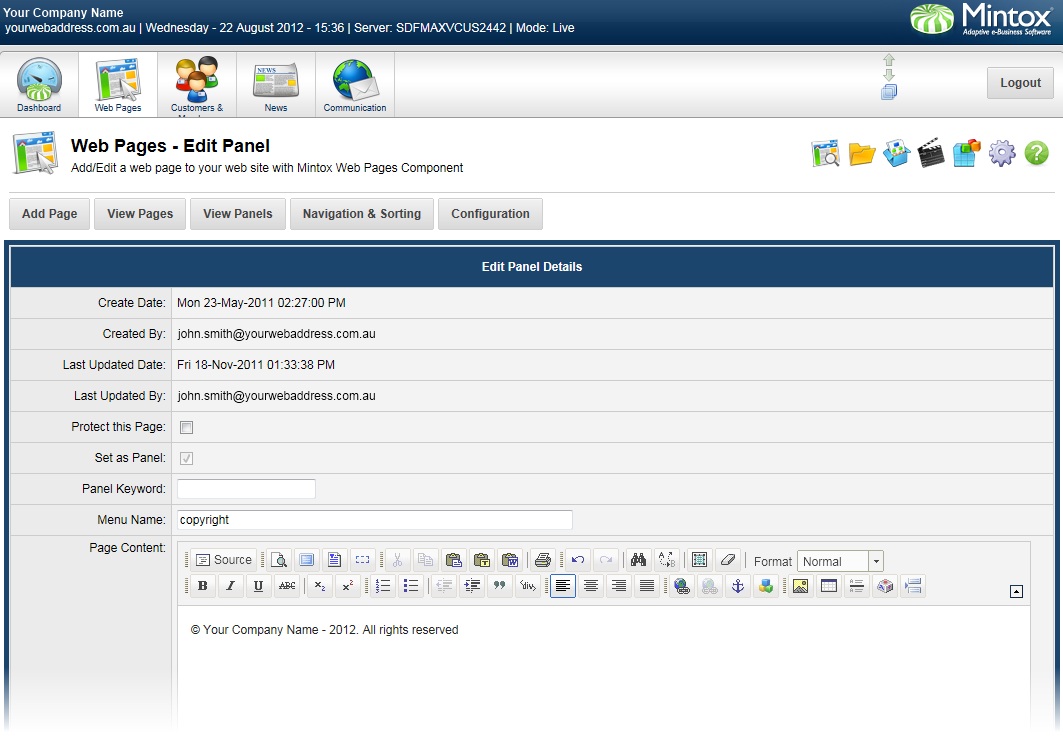Click the green help question mark icon
This screenshot has height=739, width=1063.
pos(1036,154)
